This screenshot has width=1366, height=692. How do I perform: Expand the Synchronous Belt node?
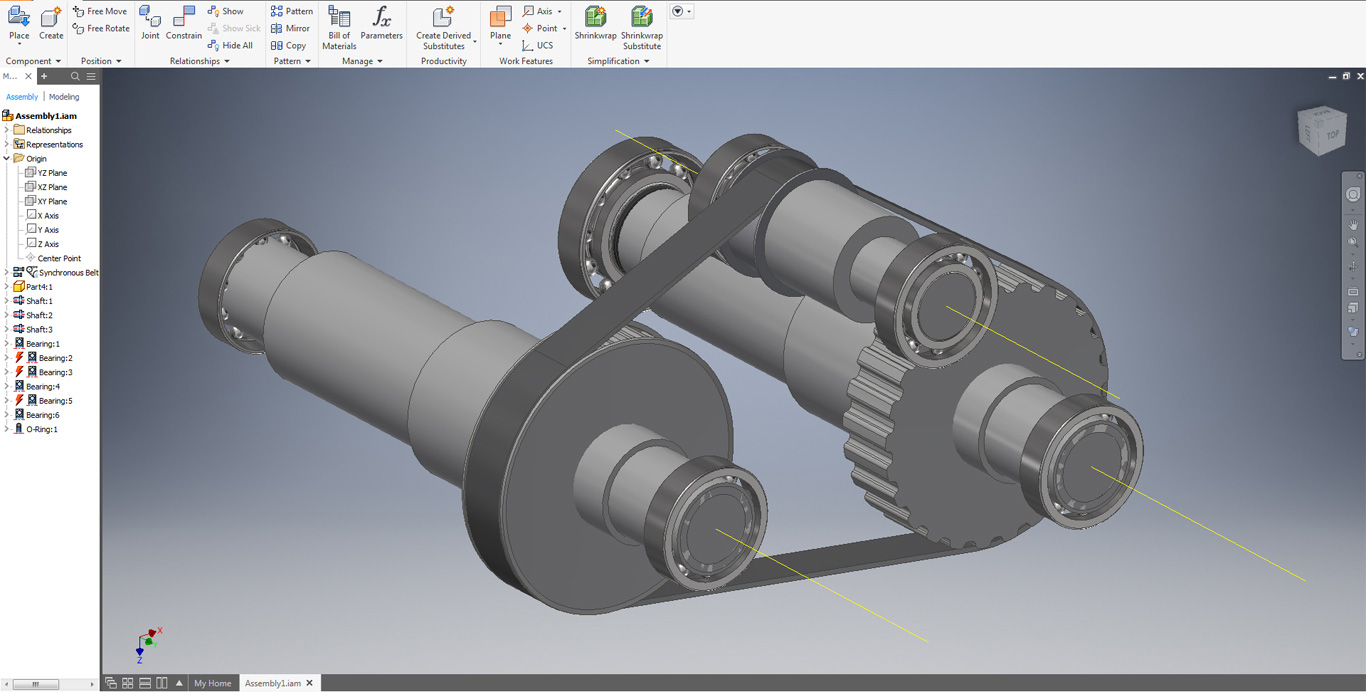pyautogui.click(x=7, y=272)
